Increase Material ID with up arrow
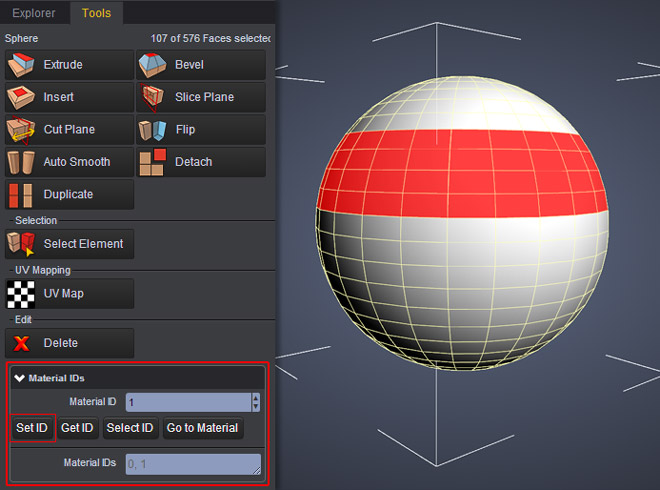Screen dimensions: 660x490 pos(255,398)
